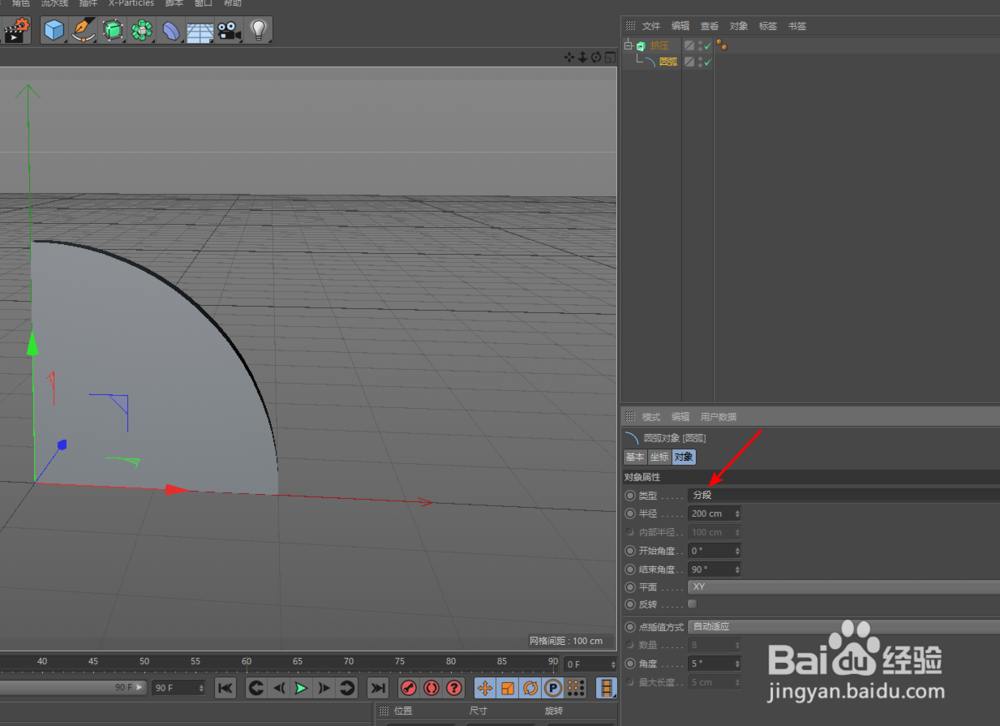
Task: Click the 角度 field showing 5°
Action: (x=714, y=663)
